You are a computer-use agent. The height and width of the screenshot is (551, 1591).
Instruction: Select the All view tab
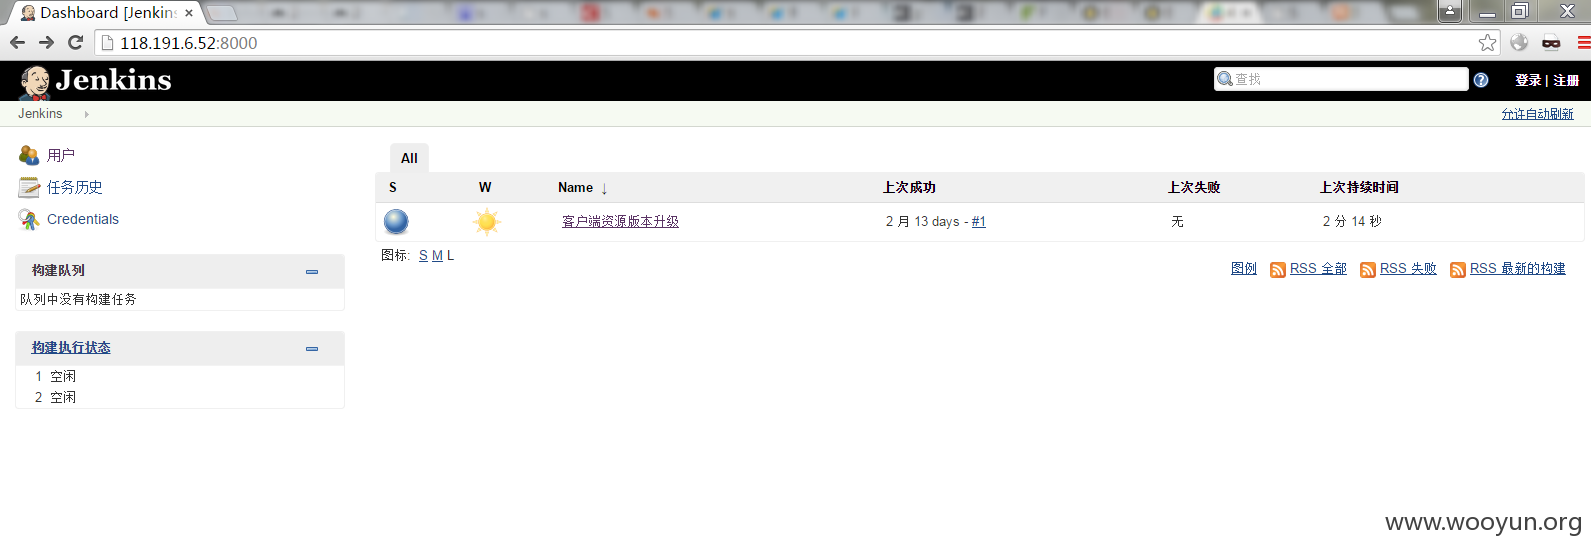pyautogui.click(x=409, y=158)
